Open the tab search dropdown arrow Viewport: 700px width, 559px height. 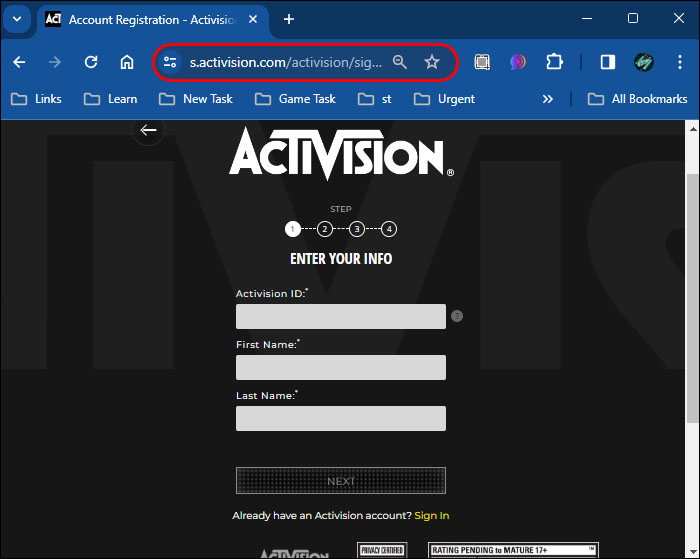pos(17,19)
